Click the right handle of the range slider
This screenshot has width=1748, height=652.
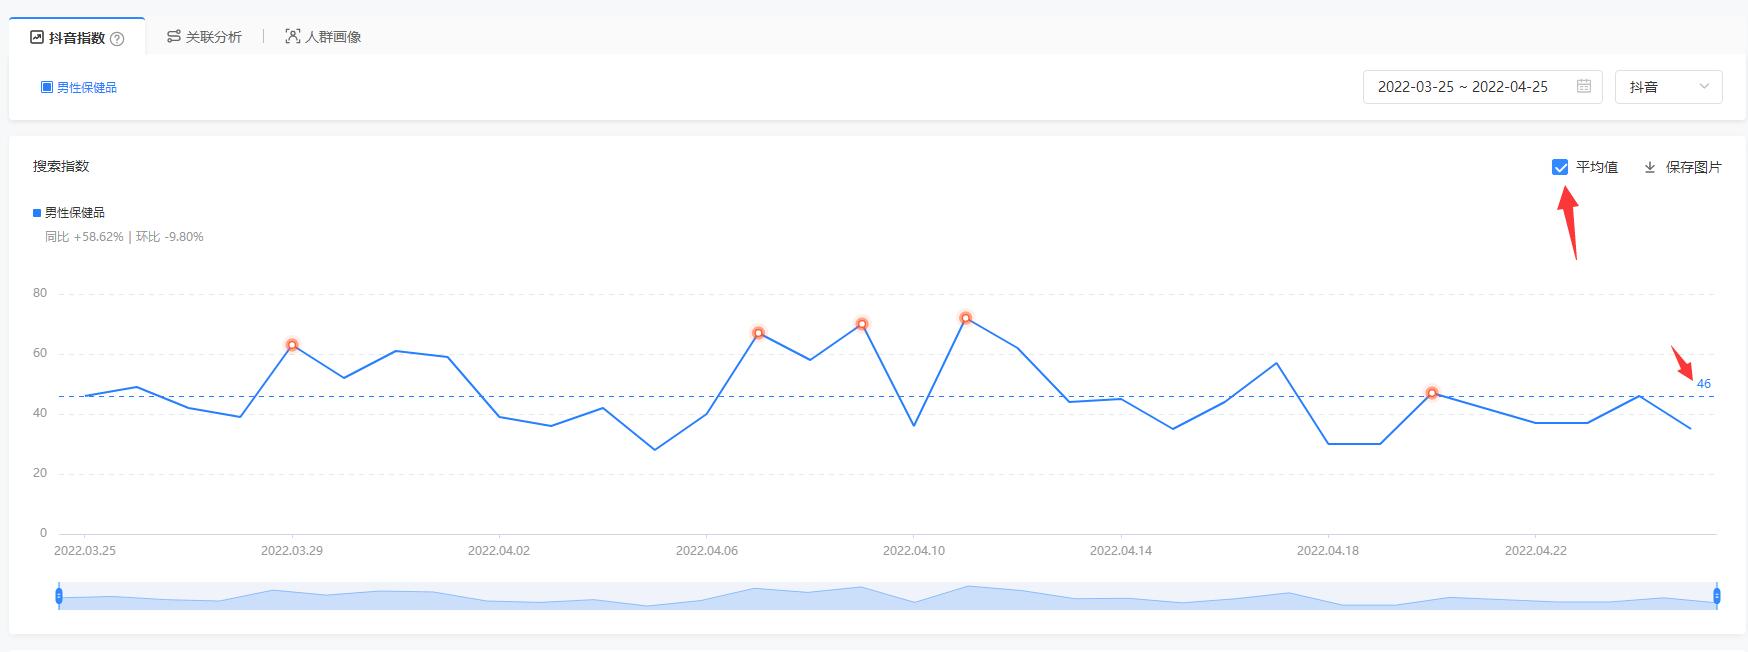pos(1717,596)
